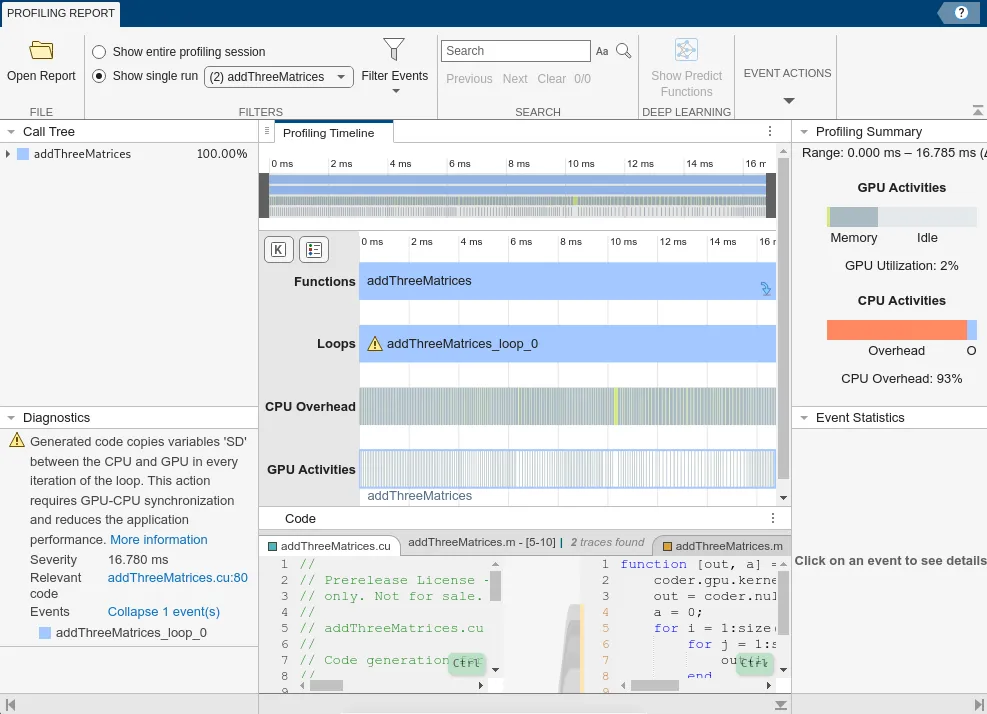
Task: Expand the addThreeMatrices call tree node
Action: point(9,154)
